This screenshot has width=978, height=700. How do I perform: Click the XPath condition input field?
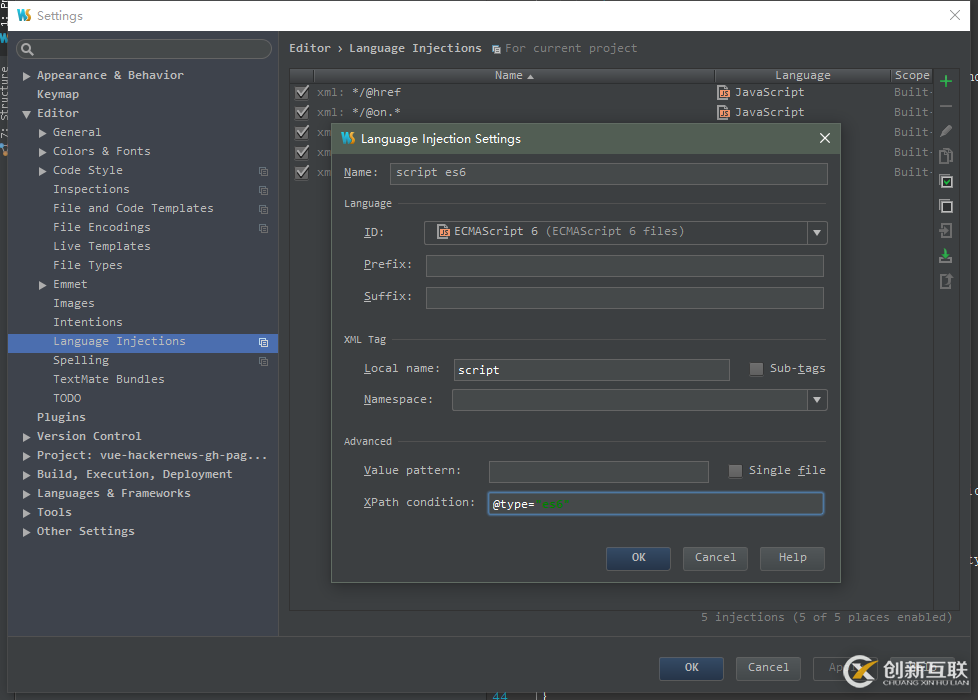656,504
